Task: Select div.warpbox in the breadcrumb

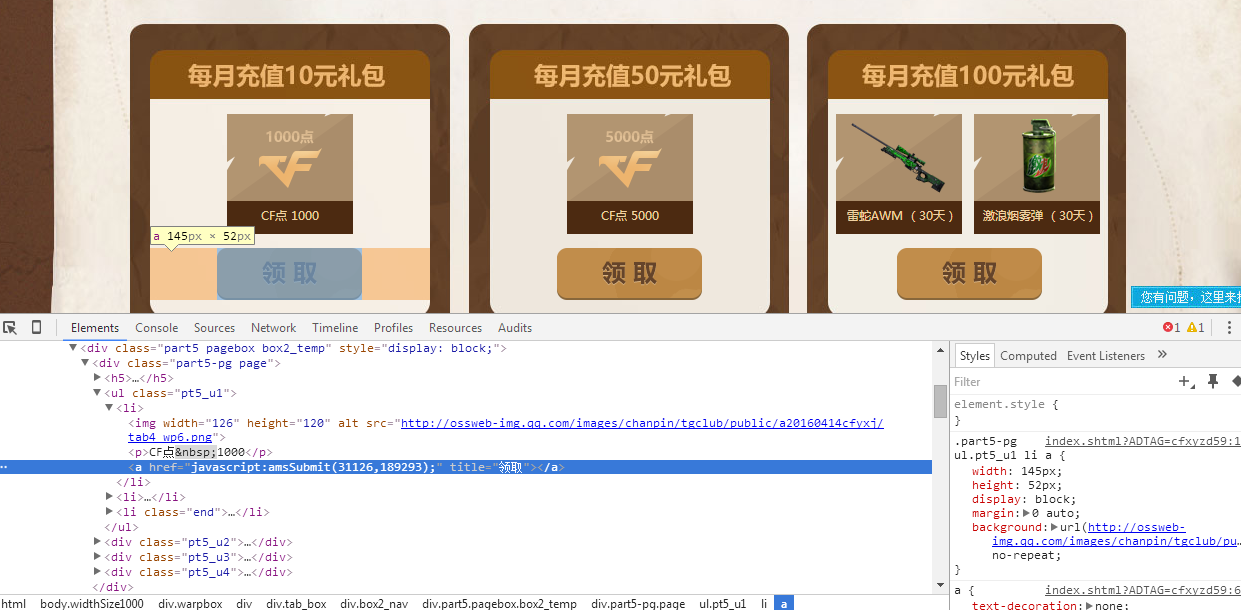Action: 190,603
